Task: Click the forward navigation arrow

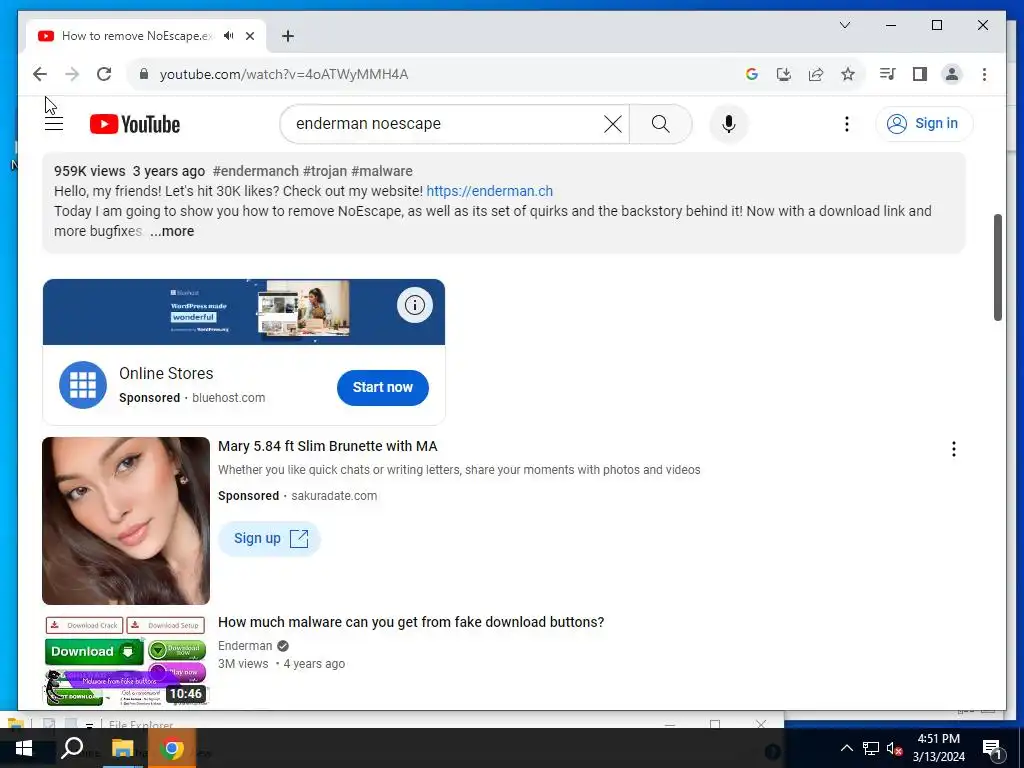Action: (x=72, y=74)
